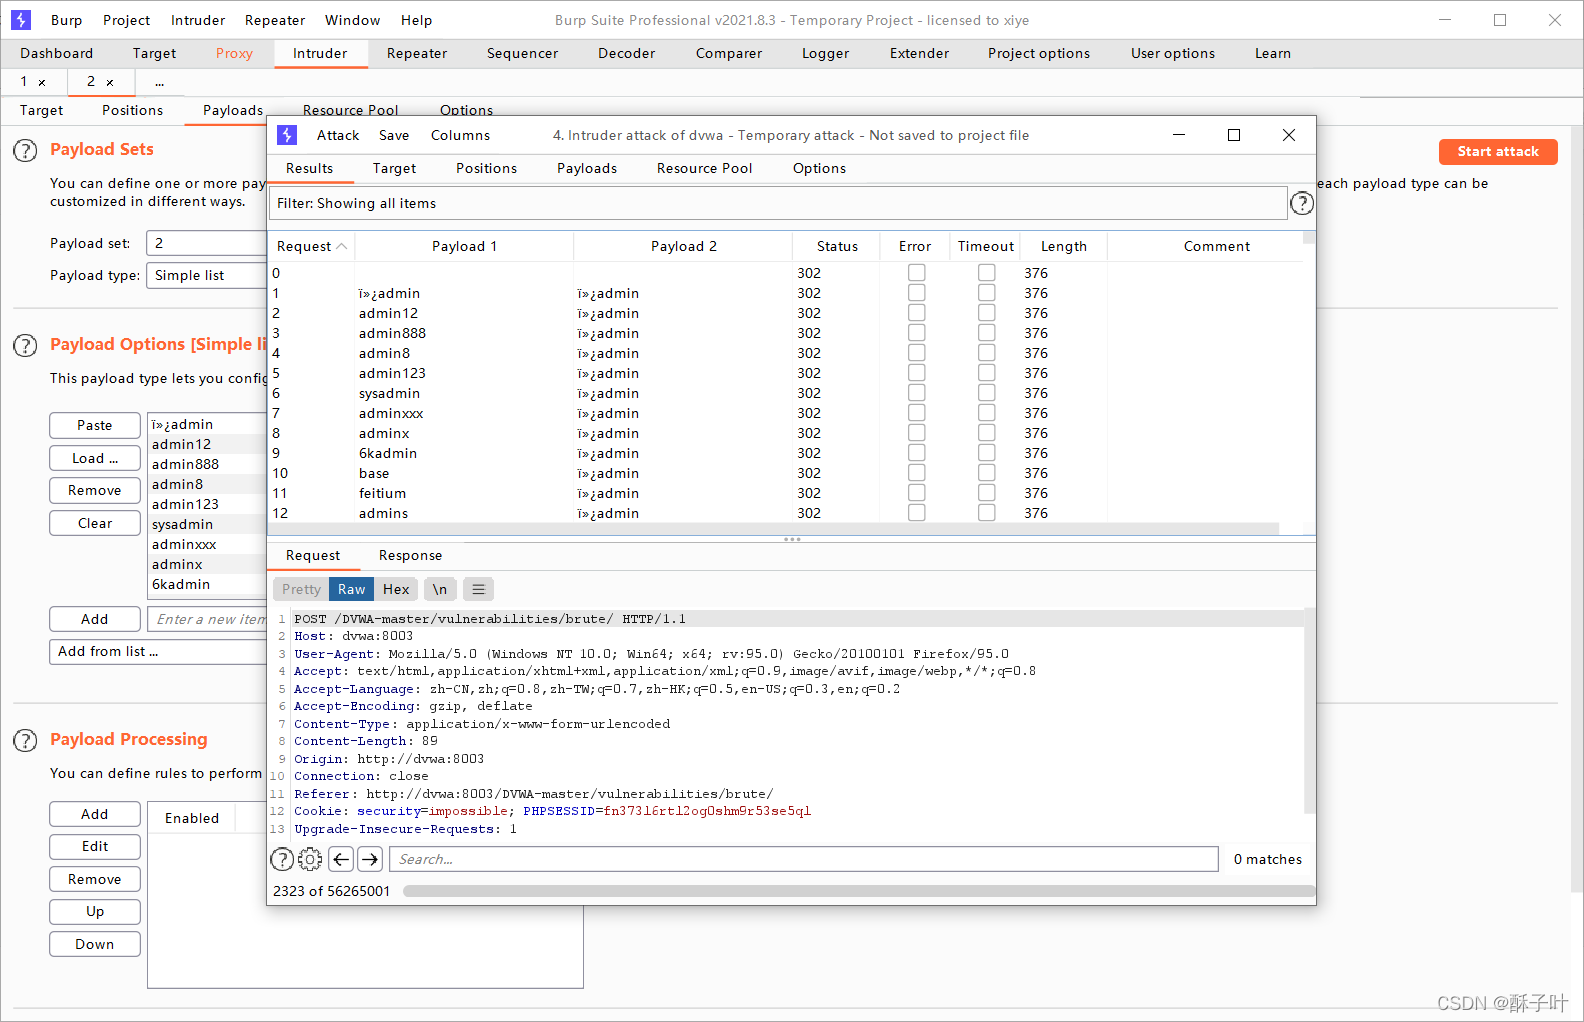Maximize the Intruder attack window
The width and height of the screenshot is (1584, 1022).
point(1234,135)
